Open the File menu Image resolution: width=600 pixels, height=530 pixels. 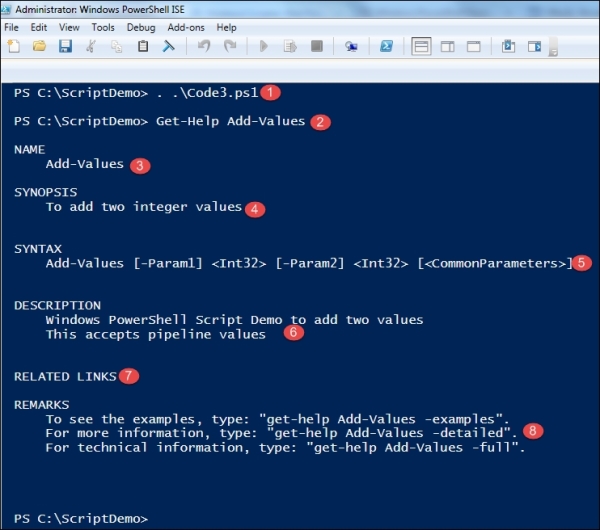(12, 27)
